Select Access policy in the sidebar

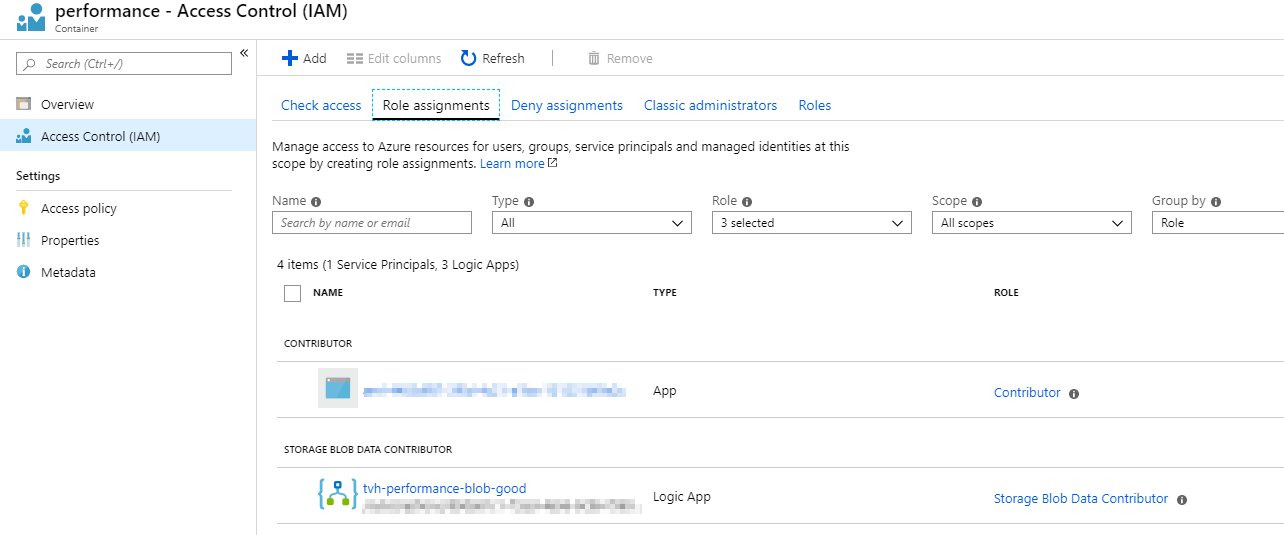pyautogui.click(x=78, y=208)
